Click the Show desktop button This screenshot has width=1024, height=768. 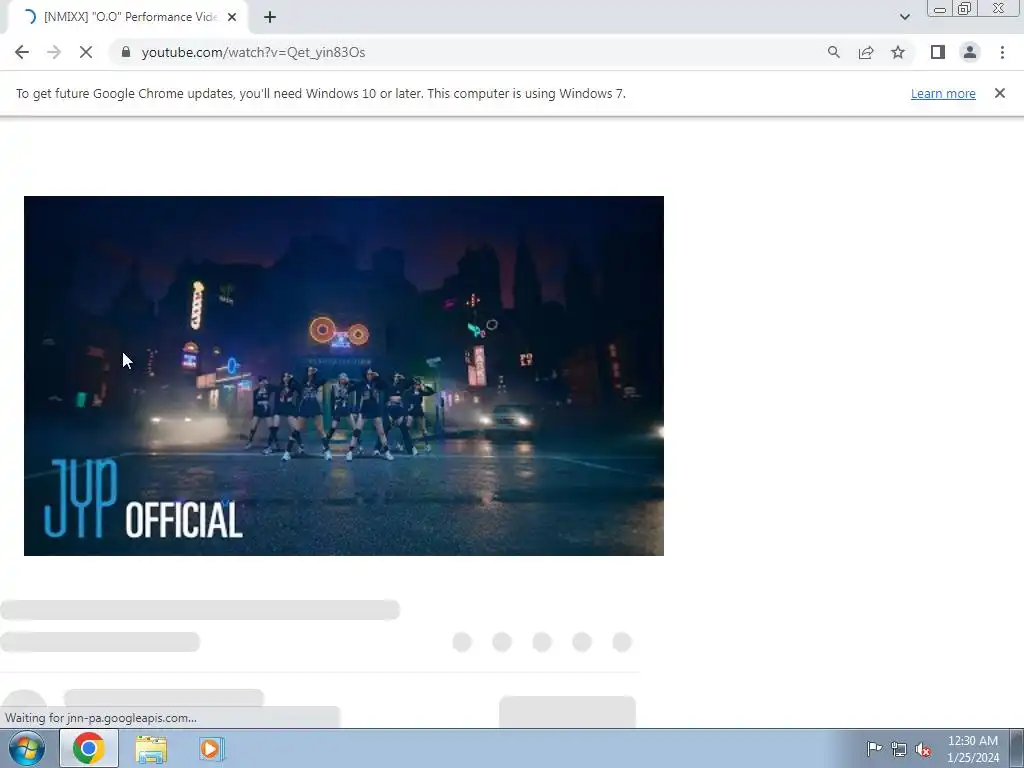(x=1017, y=748)
